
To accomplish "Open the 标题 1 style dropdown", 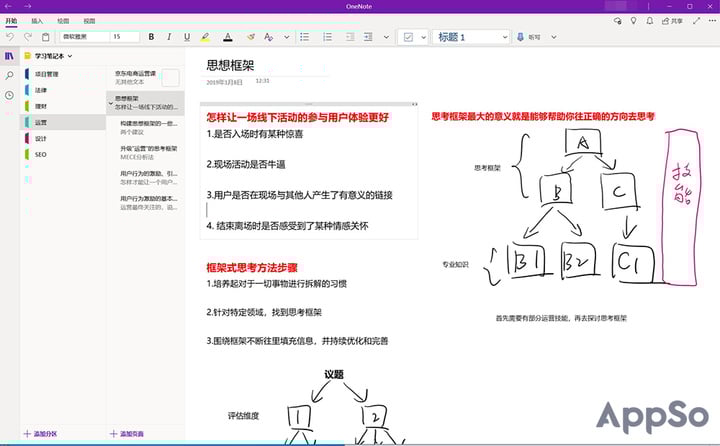I will pos(471,37).
